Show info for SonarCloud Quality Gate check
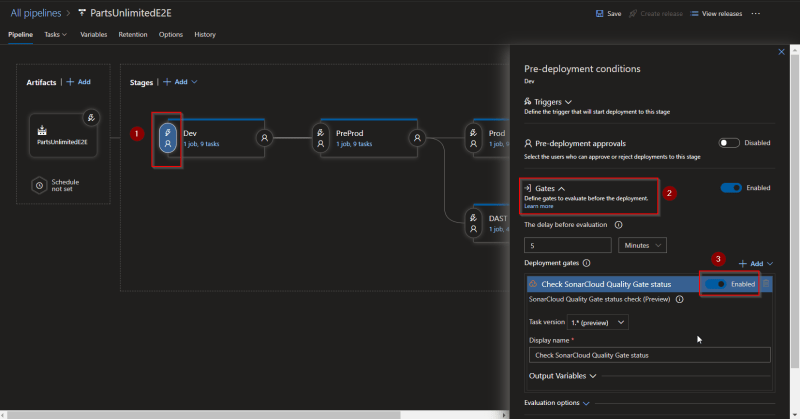Image resolution: width=800 pixels, height=419 pixels. (680, 299)
